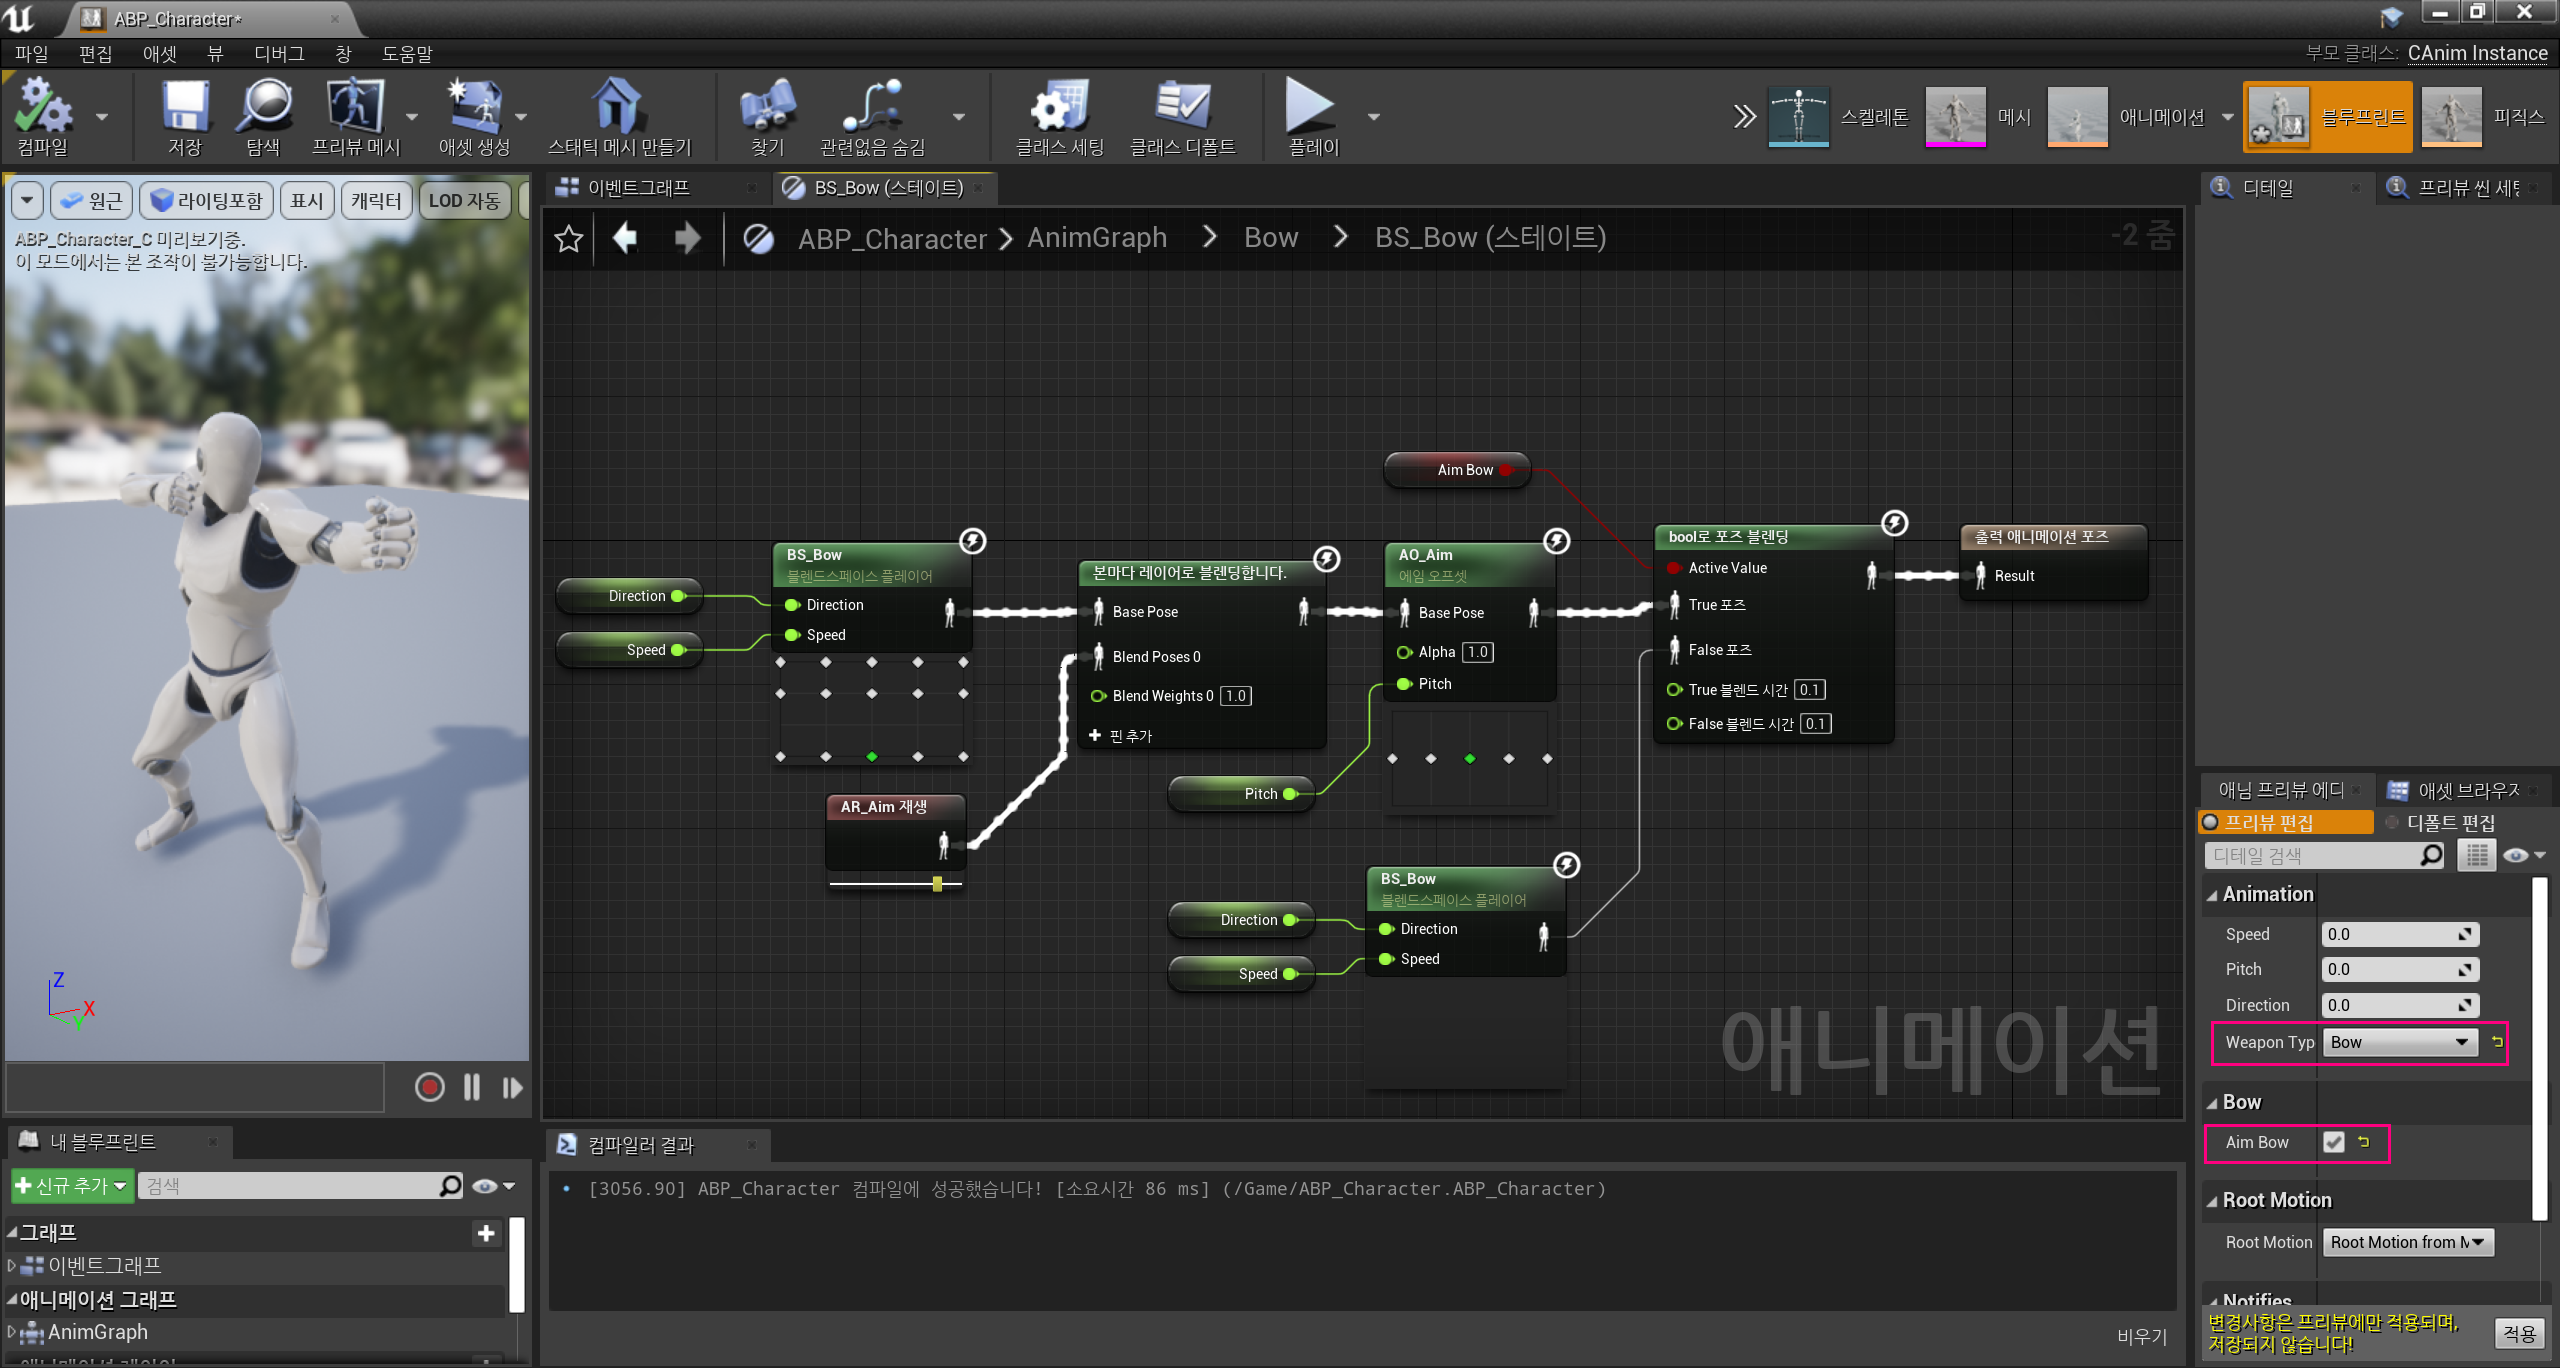Switch to the 이벤트그래프 tab
The width and height of the screenshot is (2560, 1368).
point(638,188)
